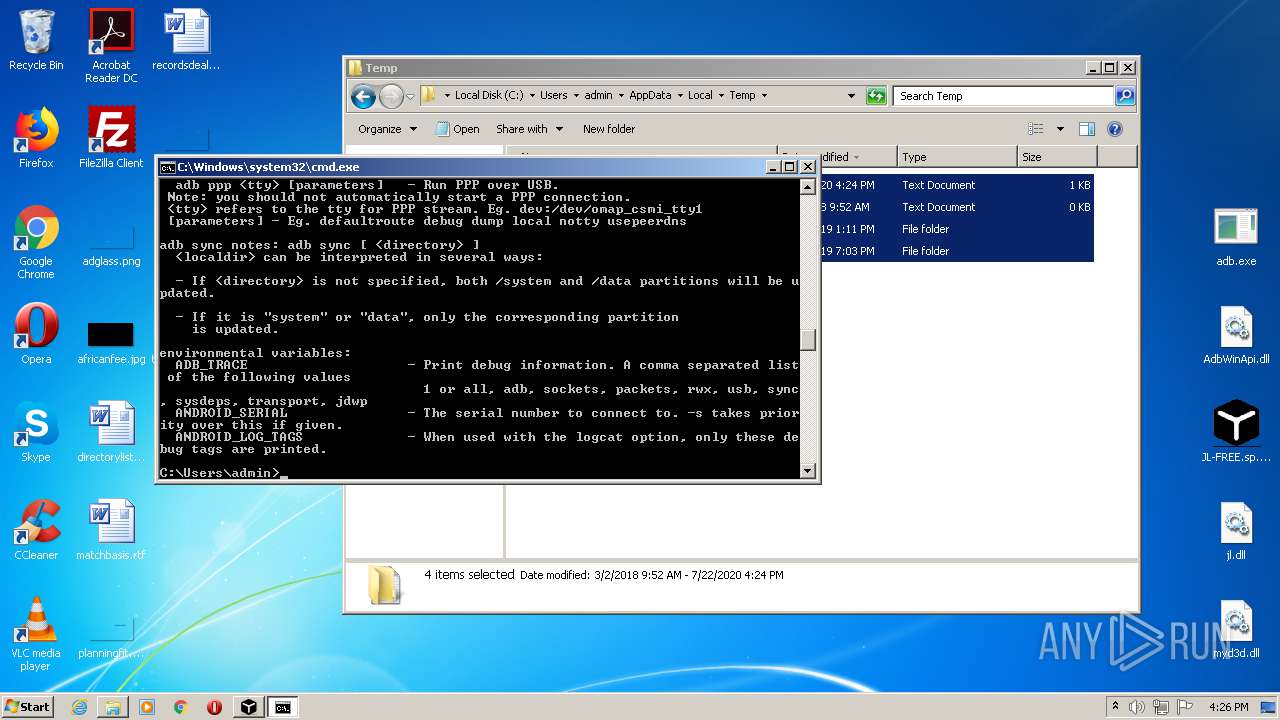Select CCleaner desktop icon

pos(36,530)
